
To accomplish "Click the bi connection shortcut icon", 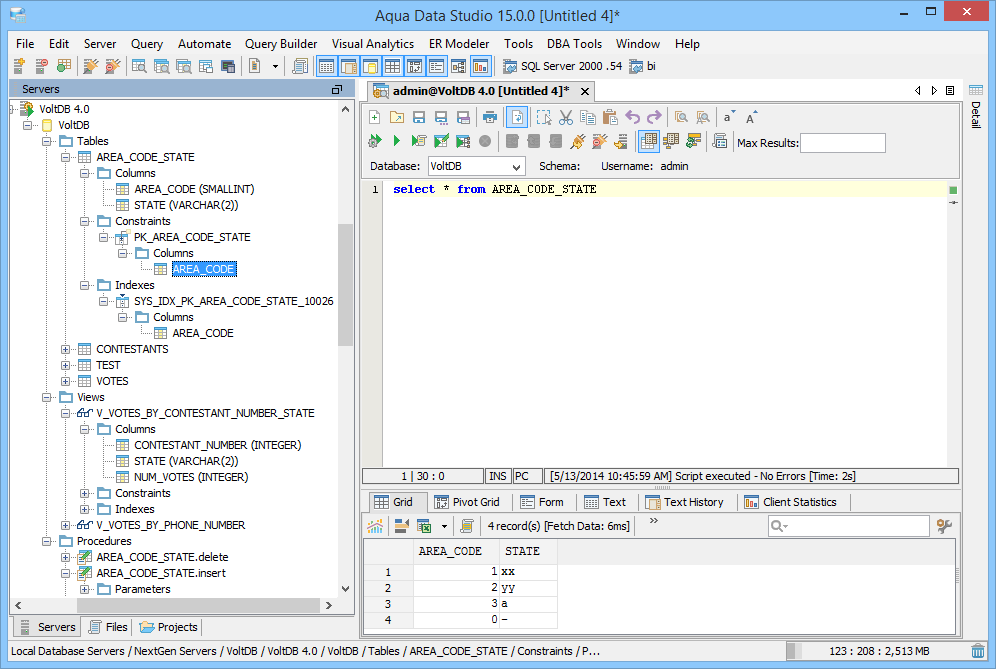I will [636, 66].
